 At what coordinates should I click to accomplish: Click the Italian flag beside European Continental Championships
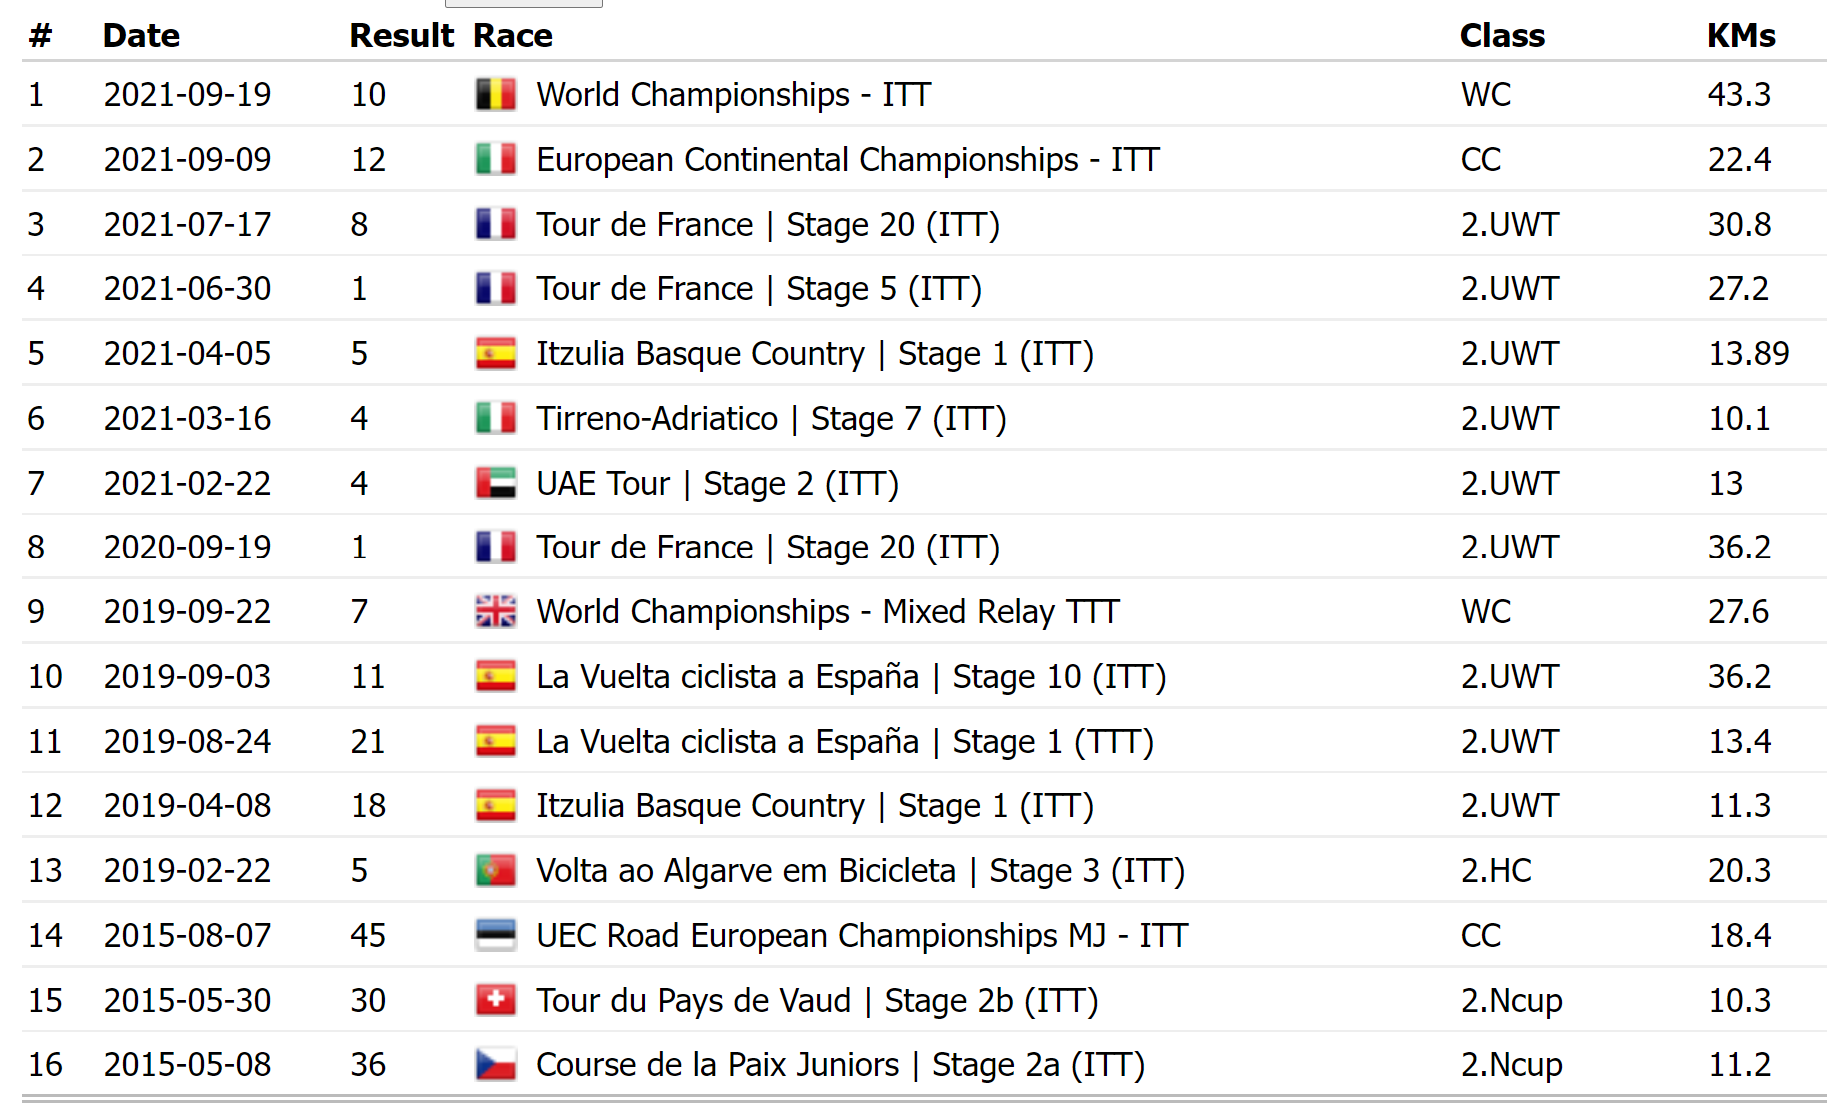click(495, 160)
